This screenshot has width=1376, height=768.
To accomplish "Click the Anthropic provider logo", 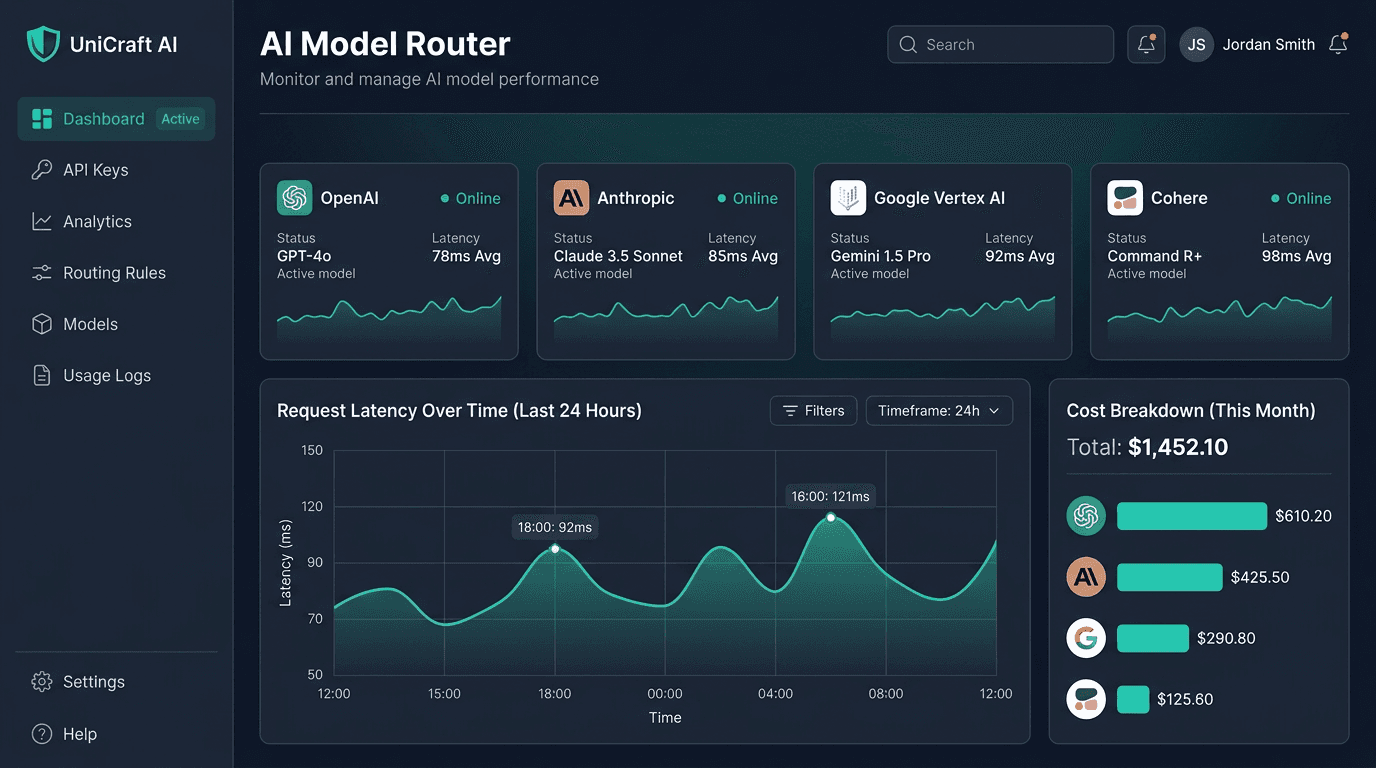I will coord(570,198).
